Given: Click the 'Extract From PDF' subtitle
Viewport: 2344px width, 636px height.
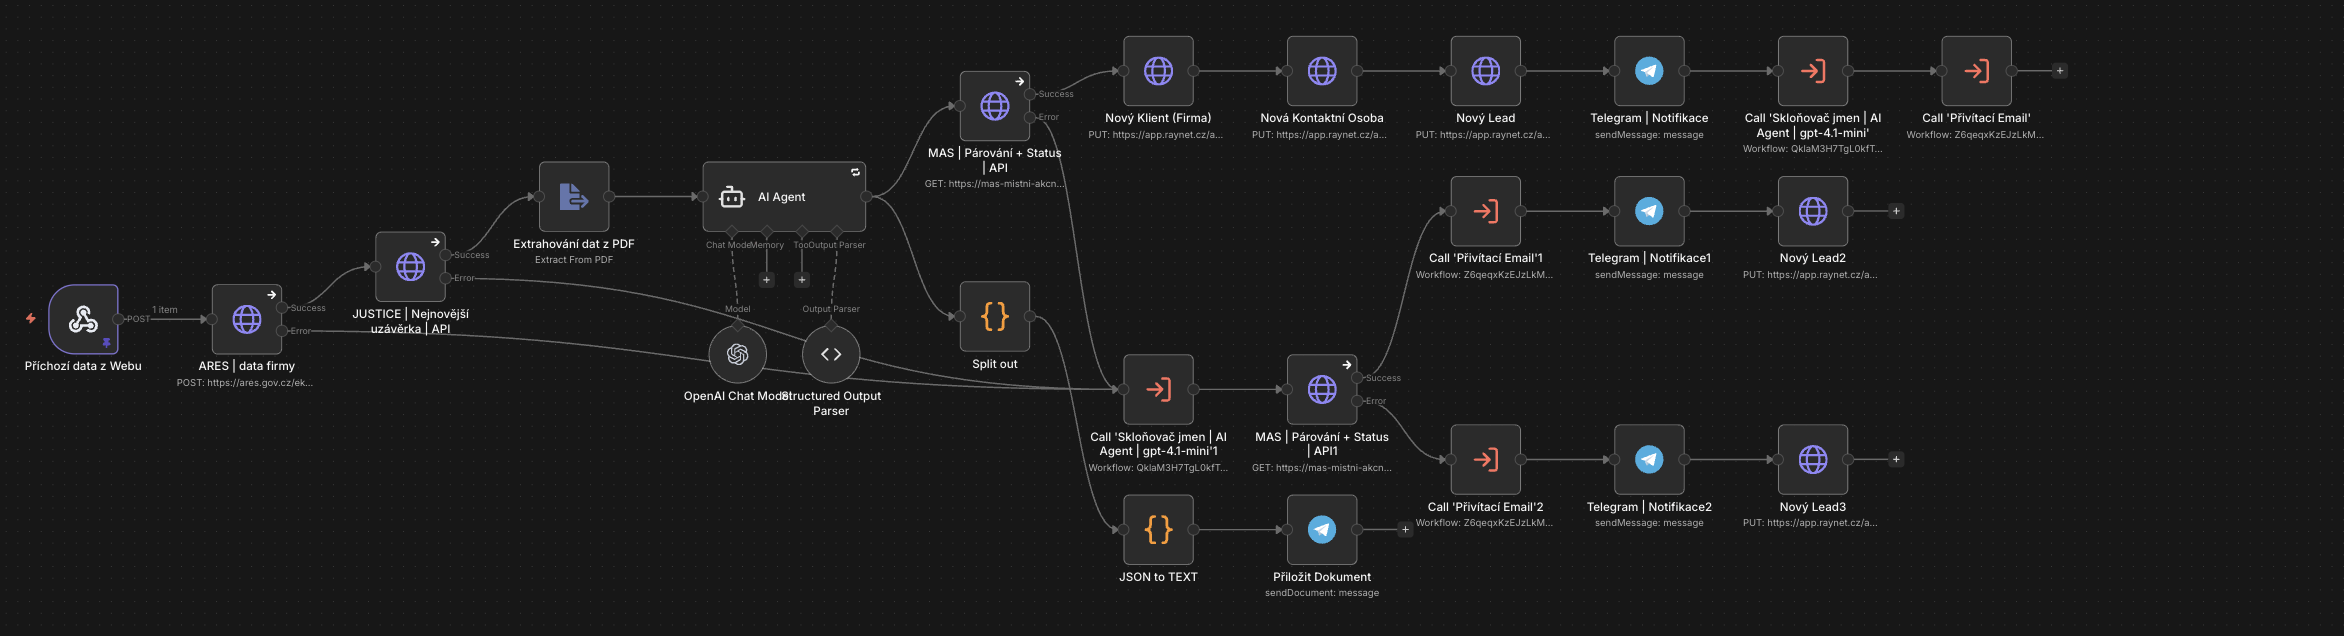Looking at the screenshot, I should pyautogui.click(x=574, y=260).
